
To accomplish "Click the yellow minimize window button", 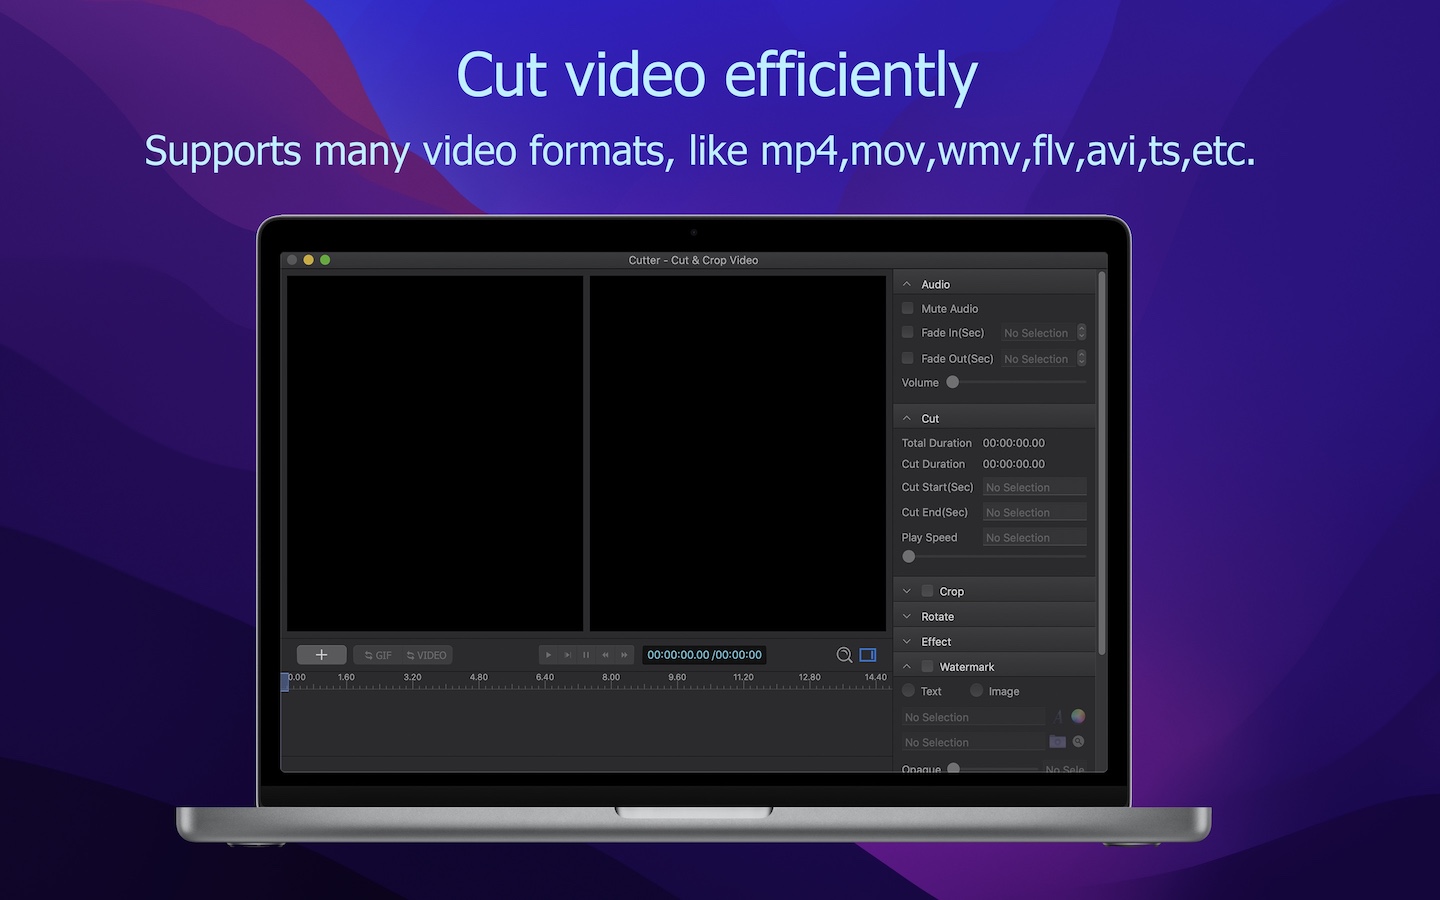I will click(x=308, y=260).
